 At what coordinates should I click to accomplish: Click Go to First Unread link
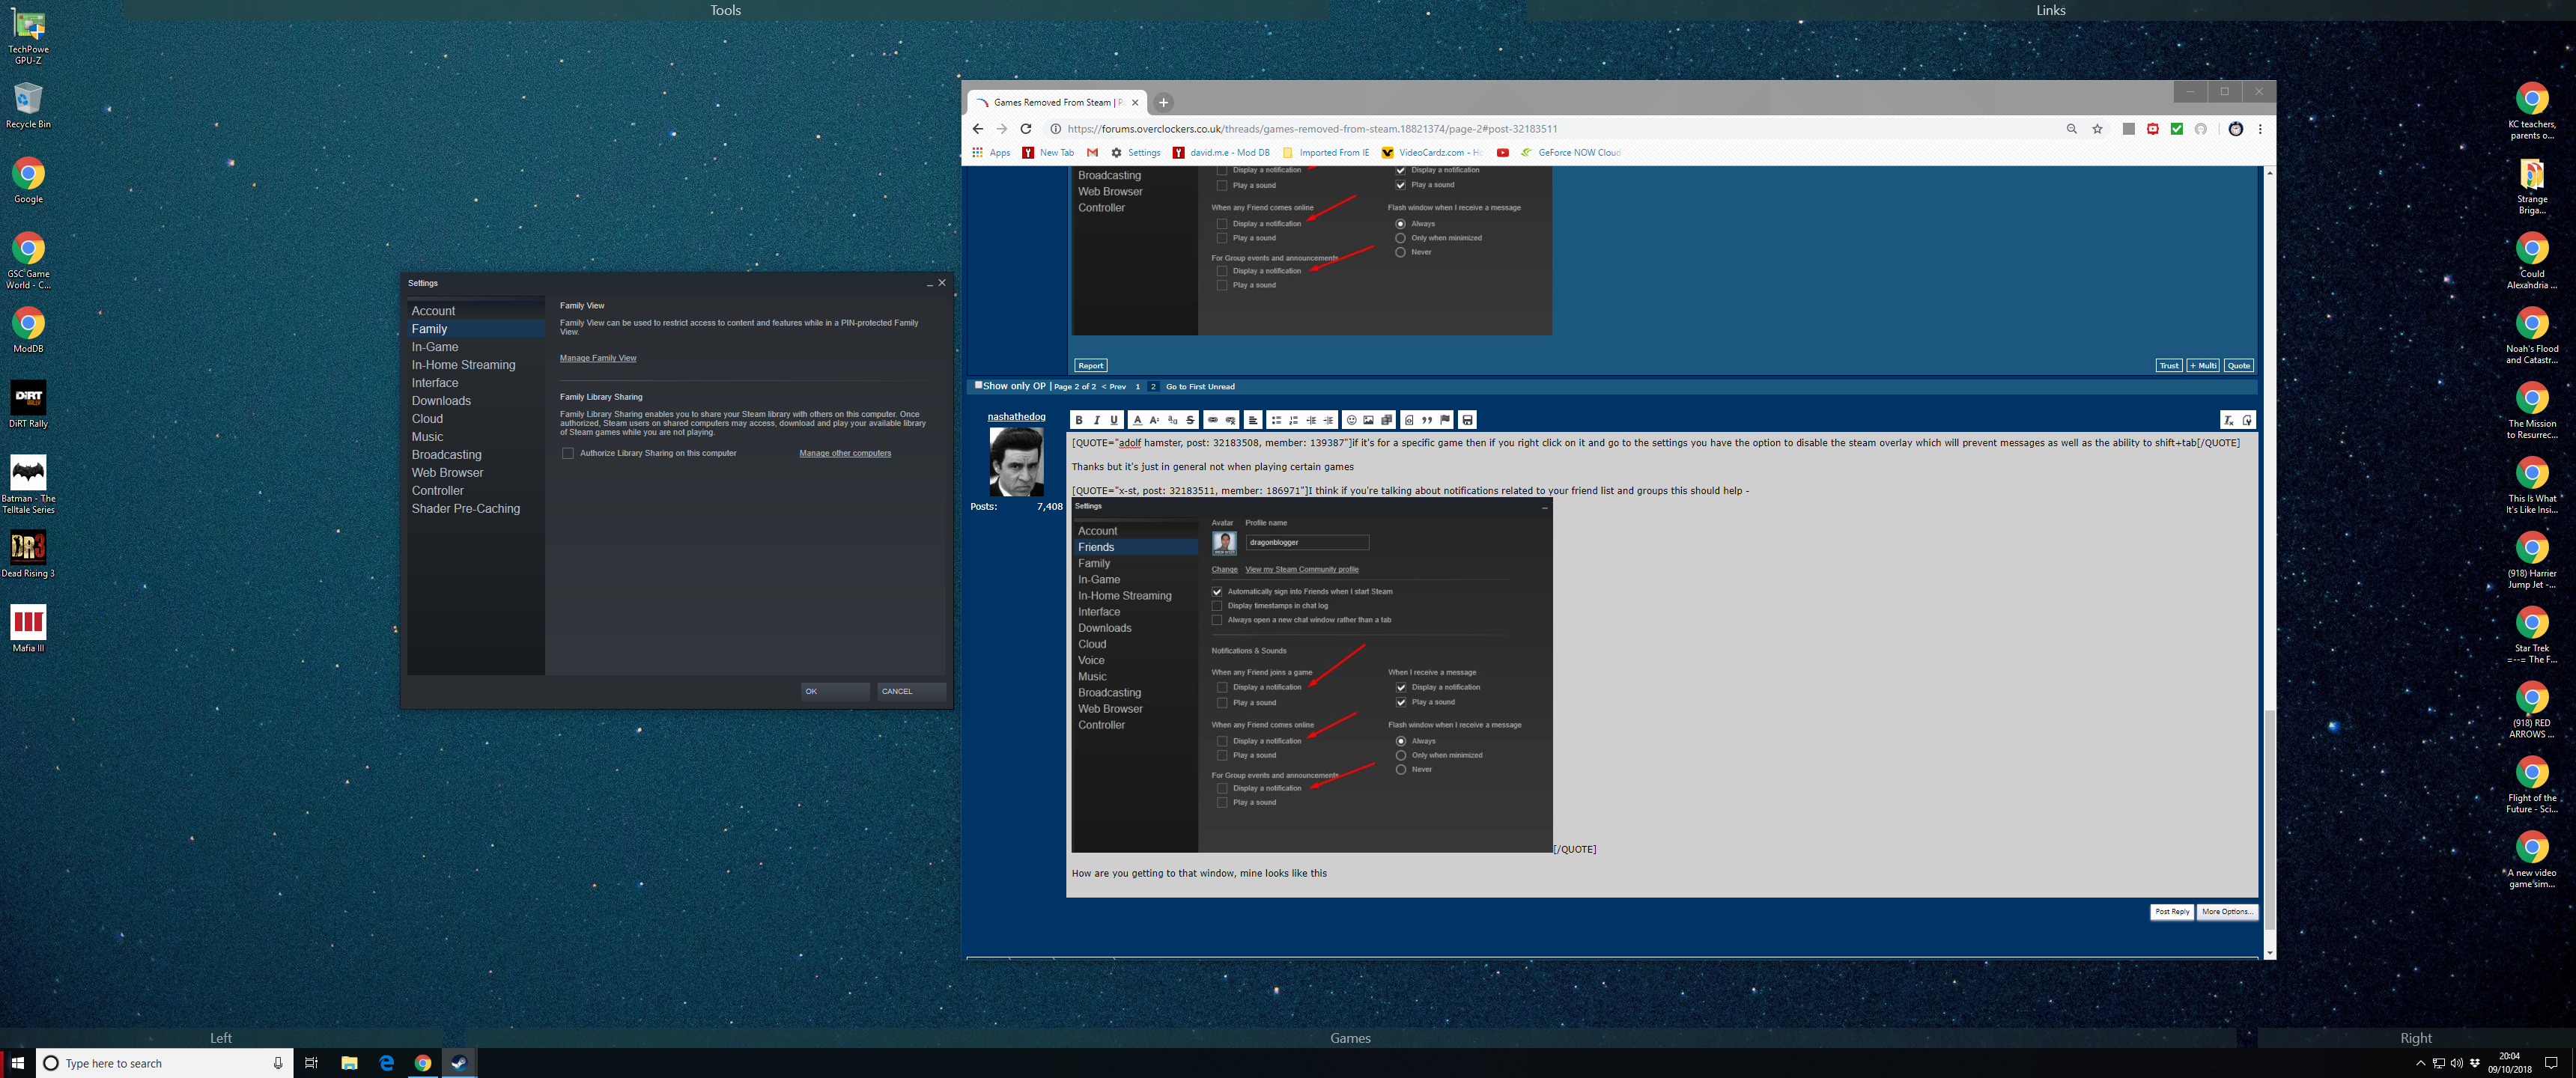1200,386
